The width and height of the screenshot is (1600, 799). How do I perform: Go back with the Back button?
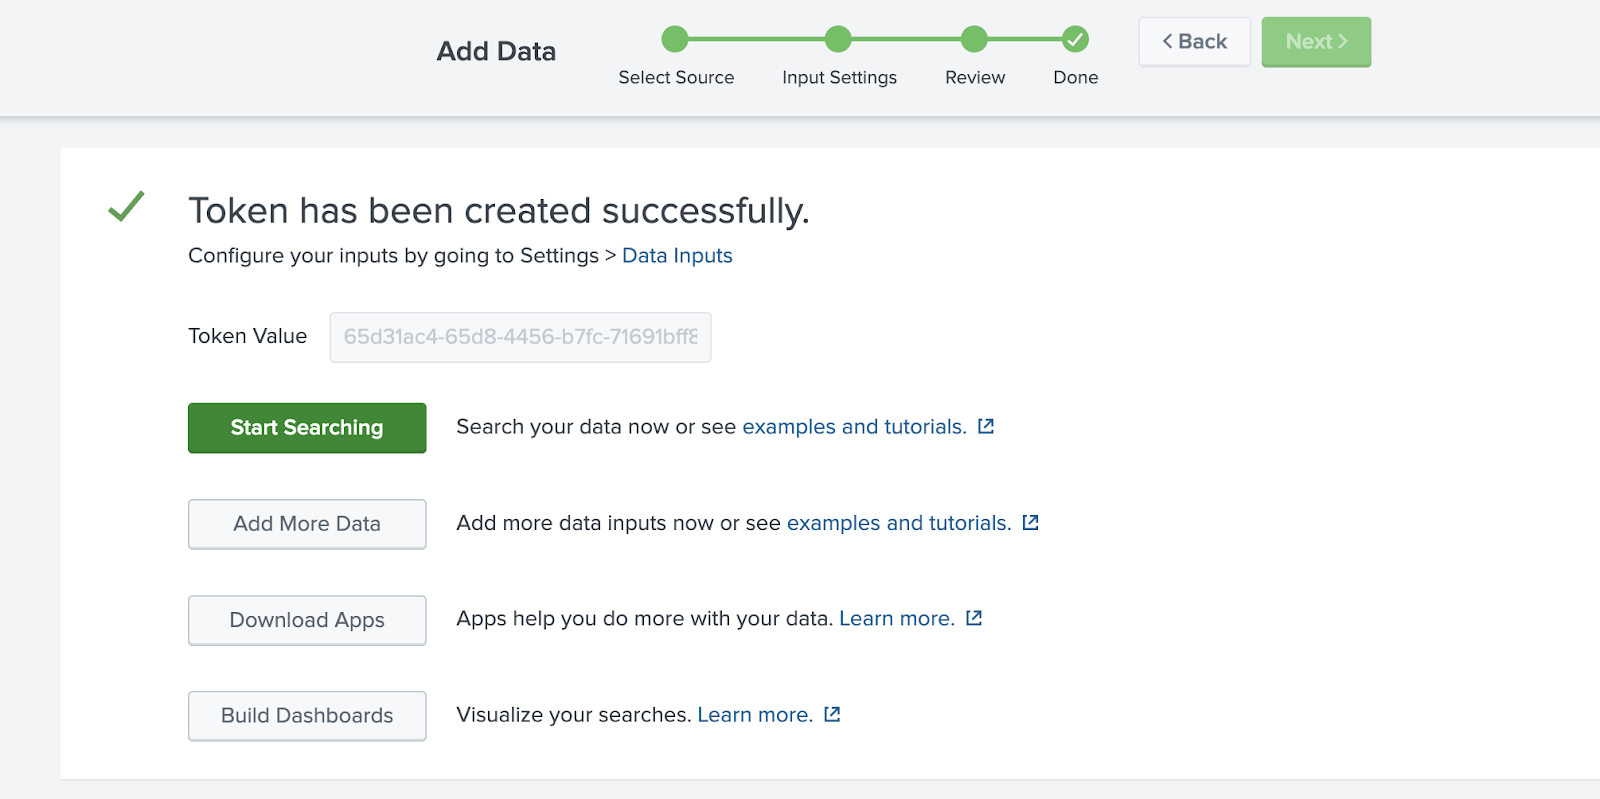pos(1194,42)
